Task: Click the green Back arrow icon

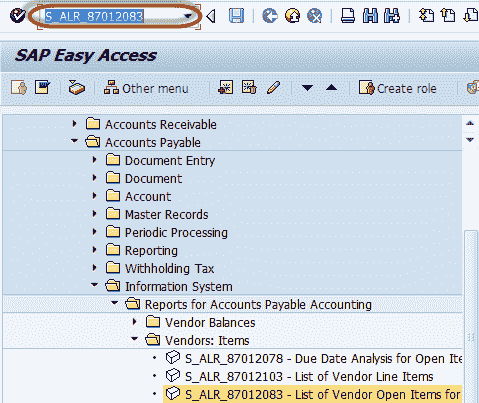Action: coord(270,16)
